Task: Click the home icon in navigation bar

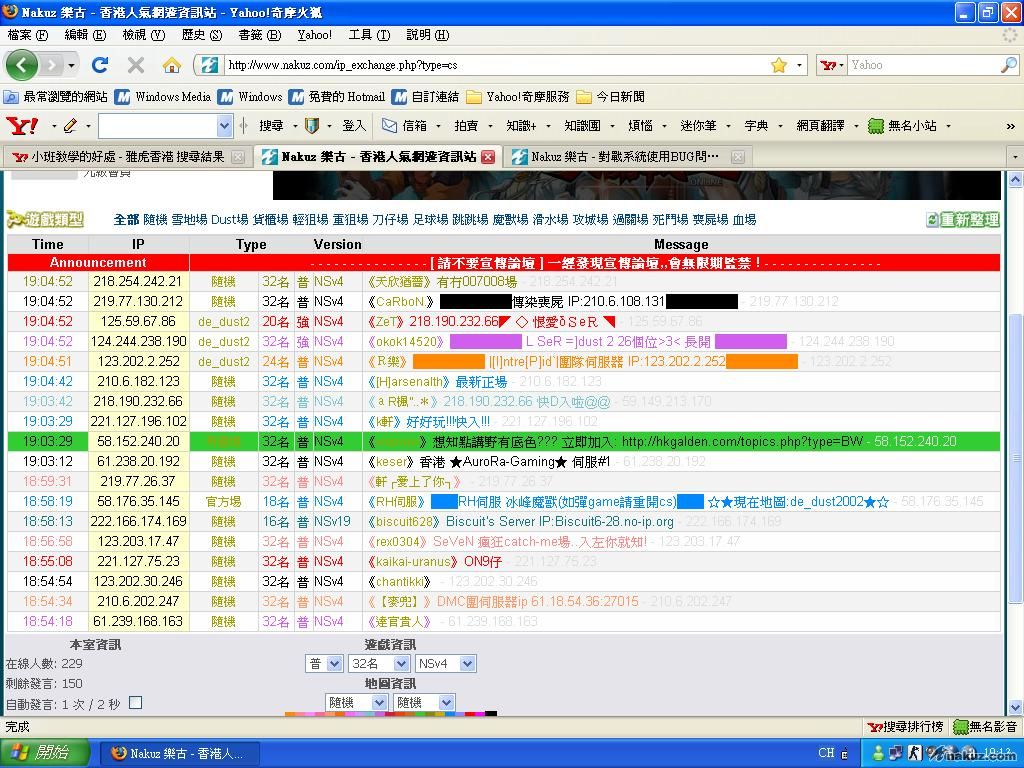Action: [x=172, y=65]
